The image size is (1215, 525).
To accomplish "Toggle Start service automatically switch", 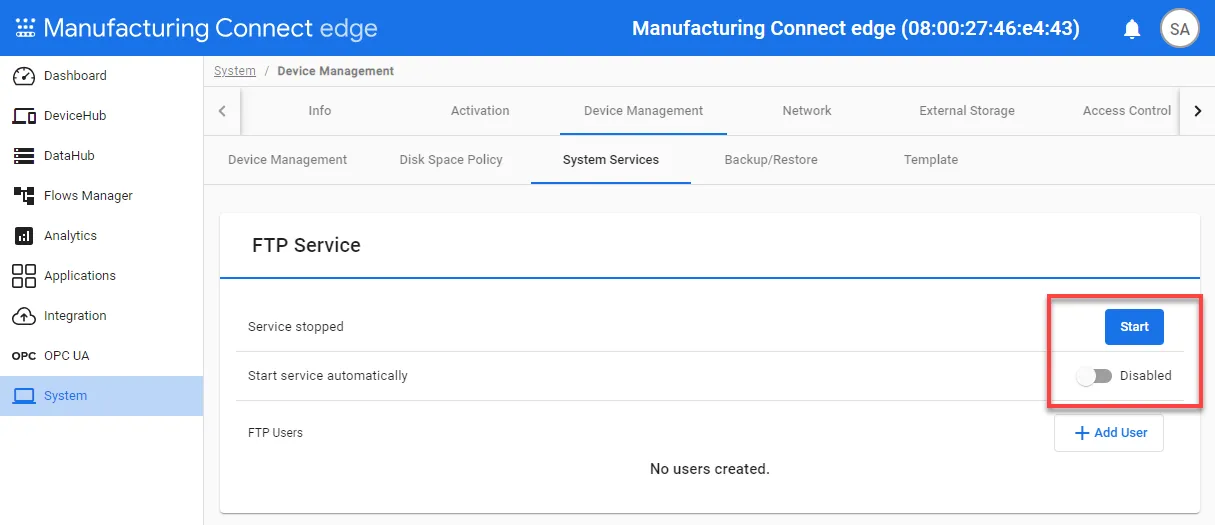I will (x=1093, y=376).
